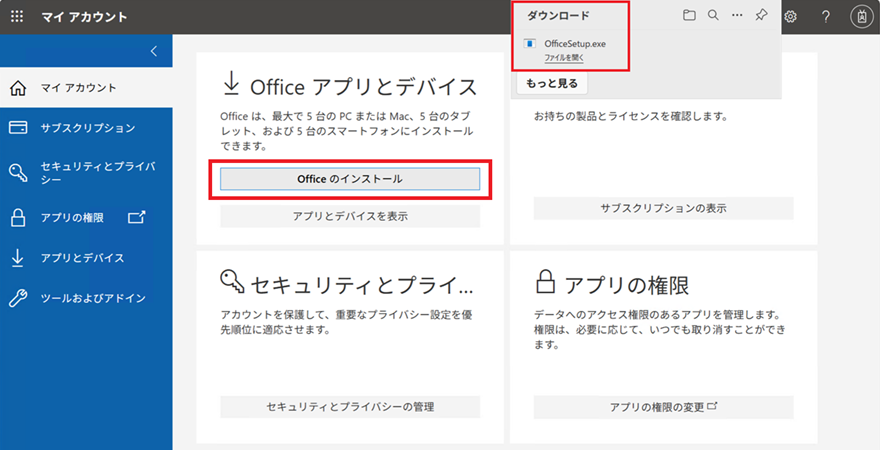Click the マイ アカウント header title
Viewport: 880px width, 450px height.
85,17
